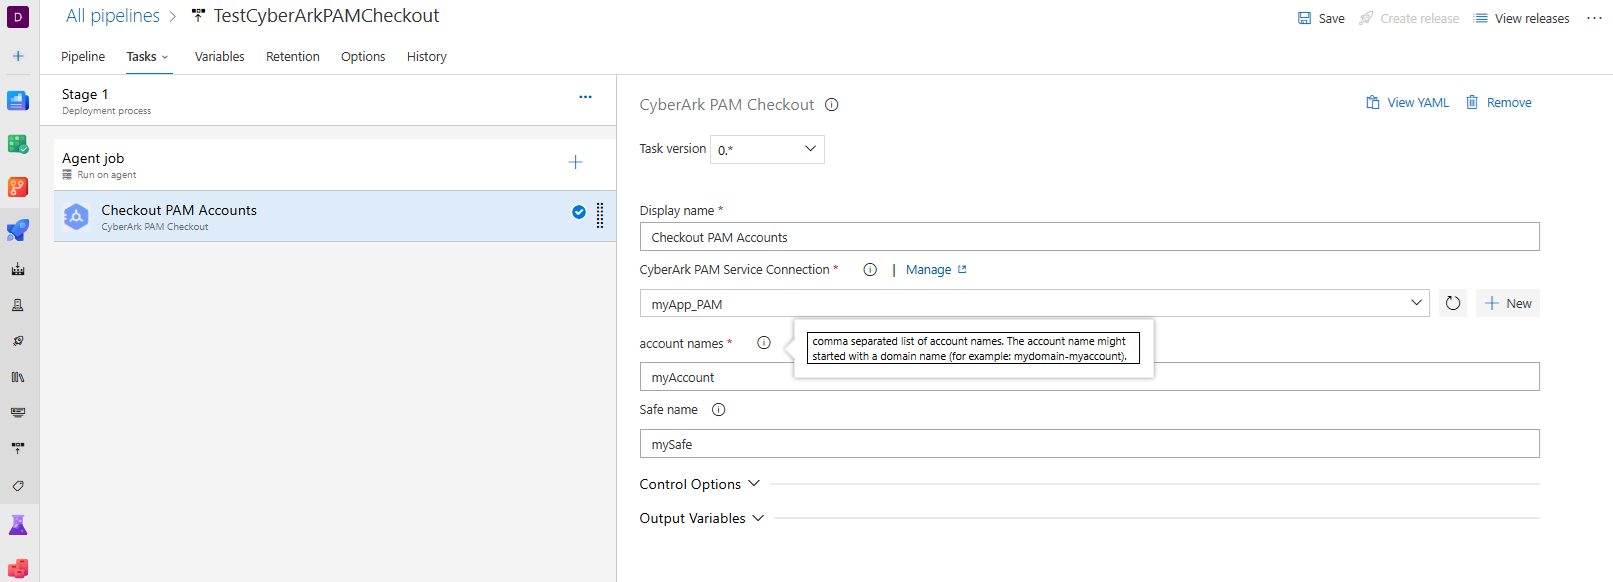Open the myApp_PAM service connection dropdown
This screenshot has height=582, width=1613.
pyautogui.click(x=1035, y=303)
